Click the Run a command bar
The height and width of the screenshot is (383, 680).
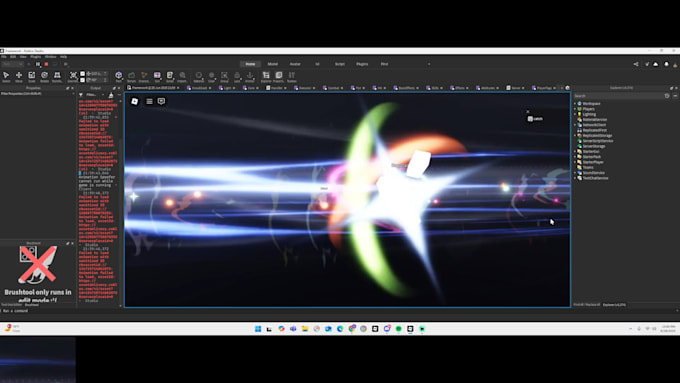338,311
